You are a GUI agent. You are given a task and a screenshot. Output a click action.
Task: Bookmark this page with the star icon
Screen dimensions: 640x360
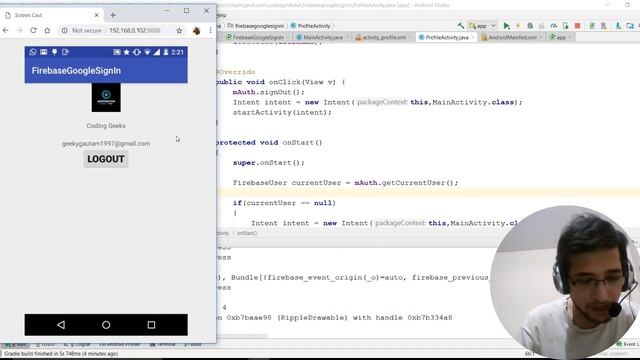pyautogui.click(x=179, y=31)
